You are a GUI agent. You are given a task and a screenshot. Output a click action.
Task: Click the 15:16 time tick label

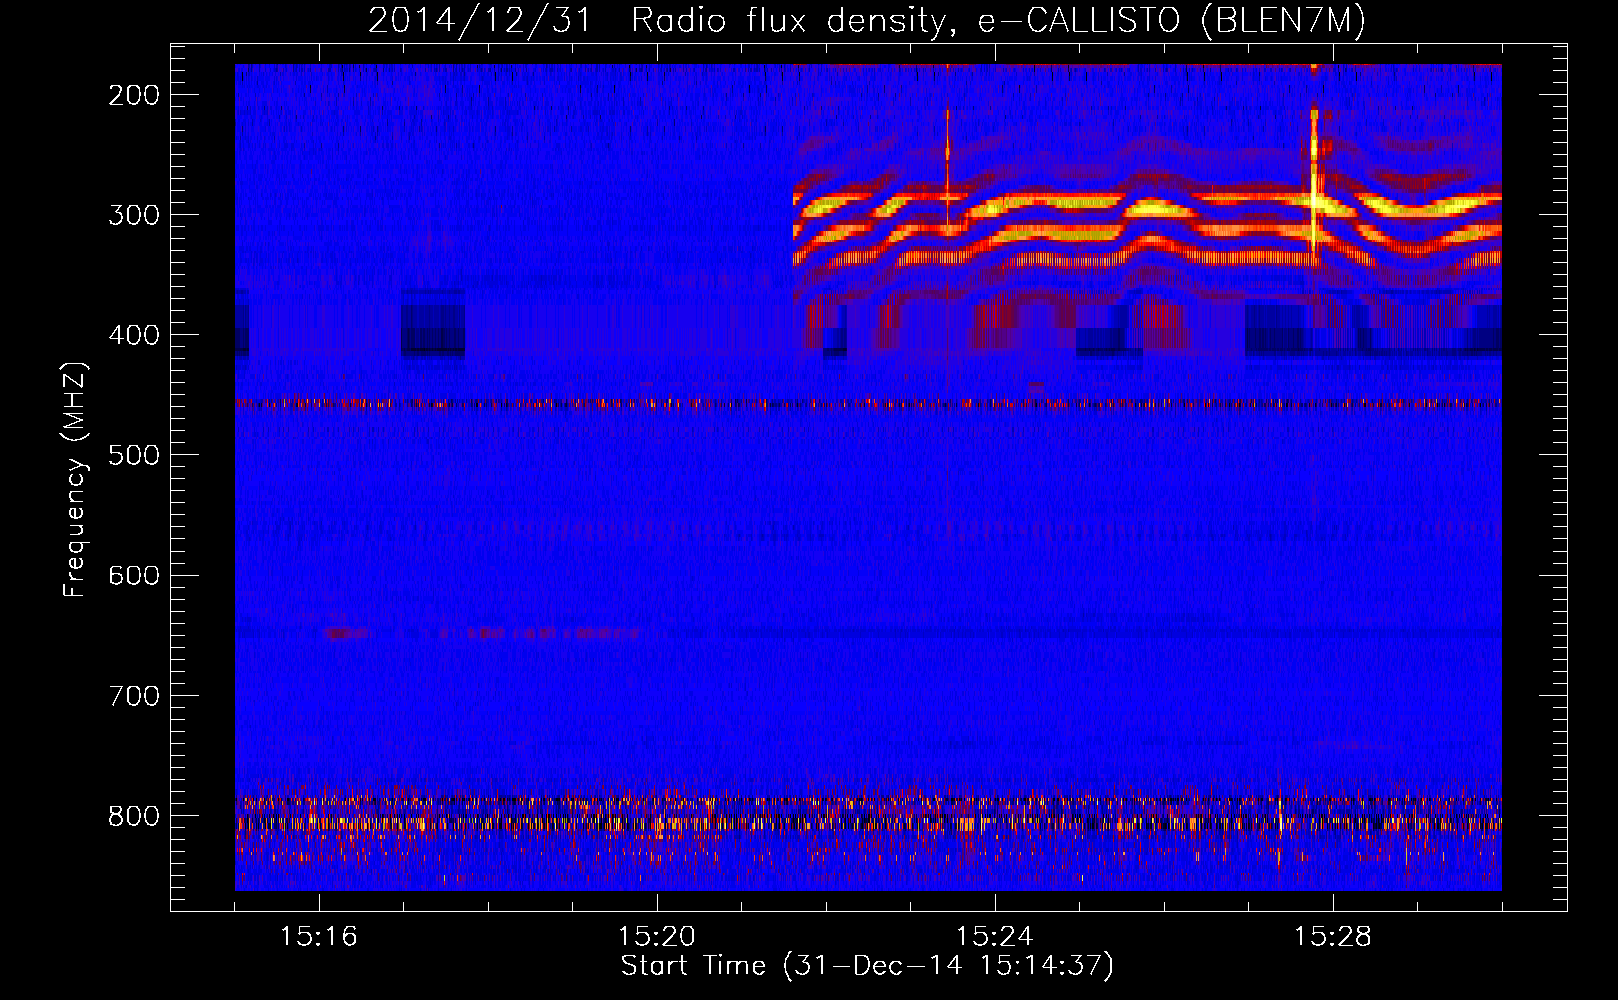point(319,937)
